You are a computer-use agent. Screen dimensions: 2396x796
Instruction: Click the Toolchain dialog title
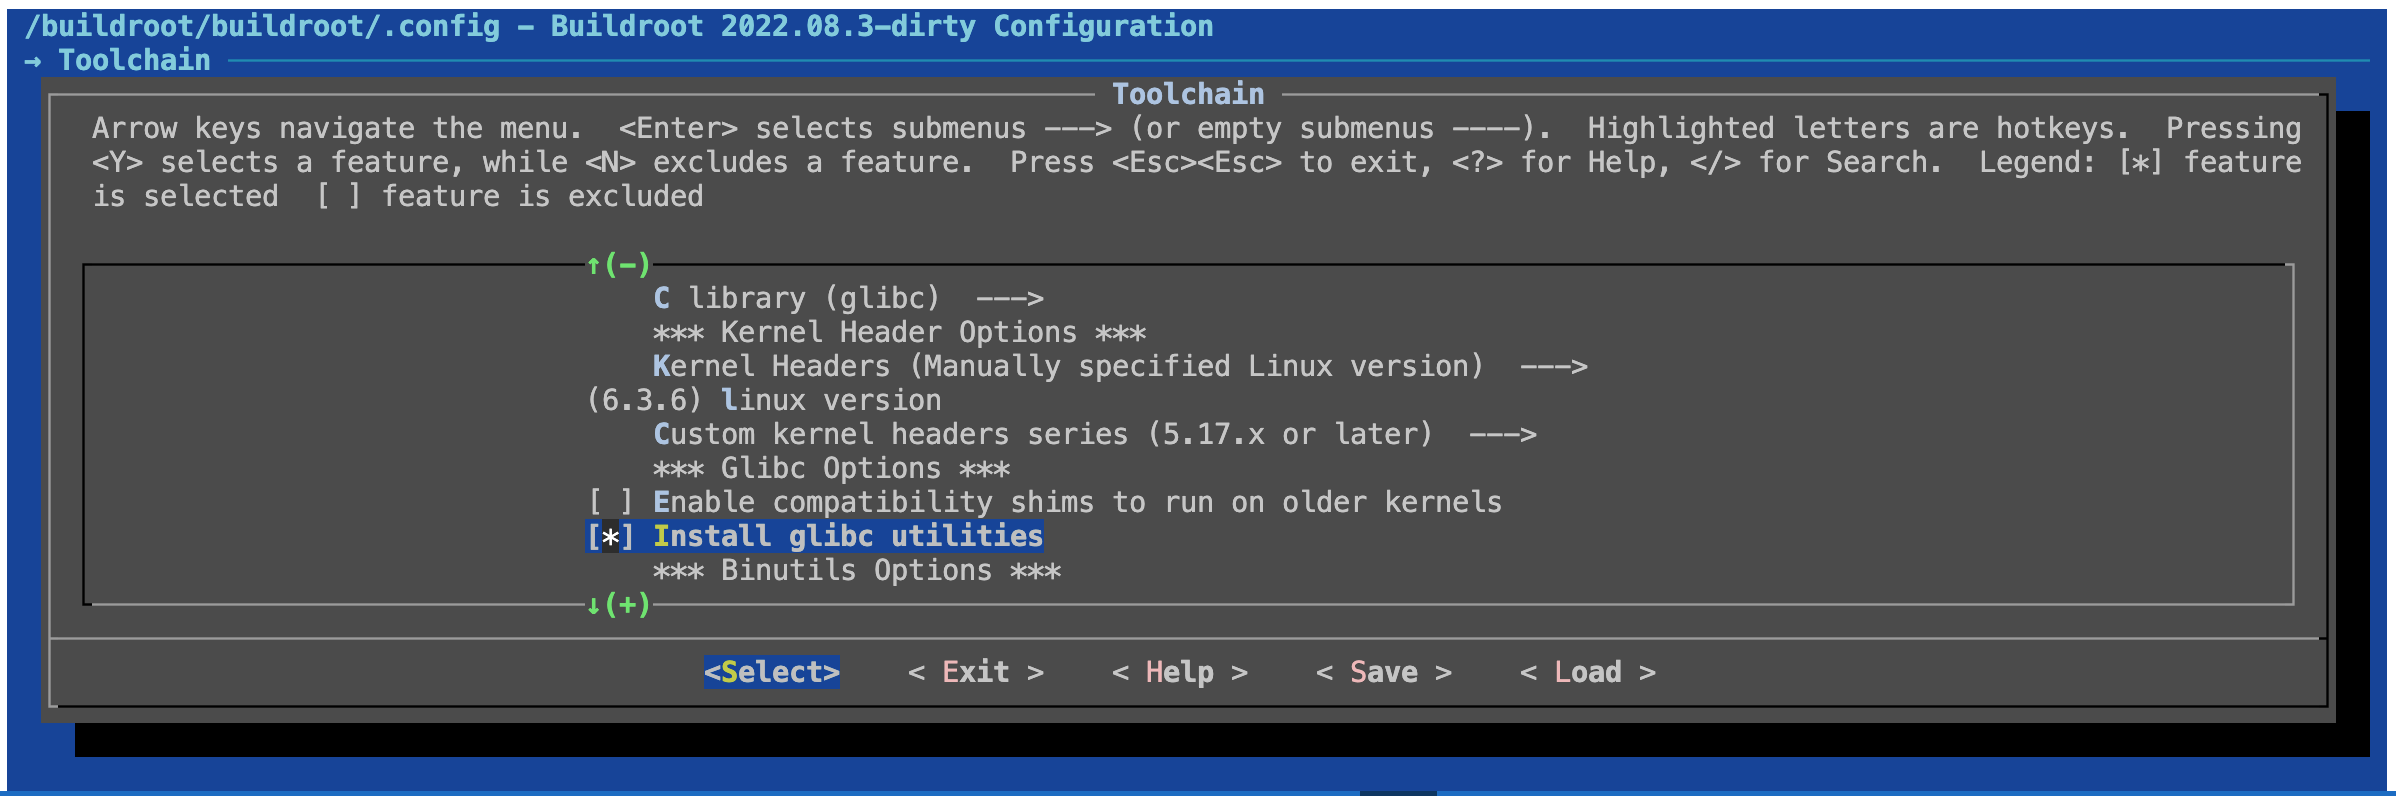point(1188,94)
